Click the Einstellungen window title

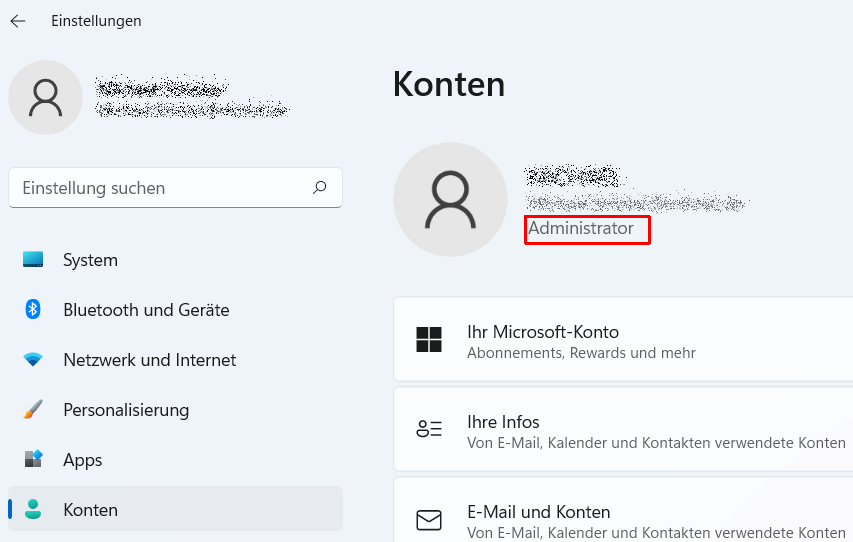pos(96,21)
